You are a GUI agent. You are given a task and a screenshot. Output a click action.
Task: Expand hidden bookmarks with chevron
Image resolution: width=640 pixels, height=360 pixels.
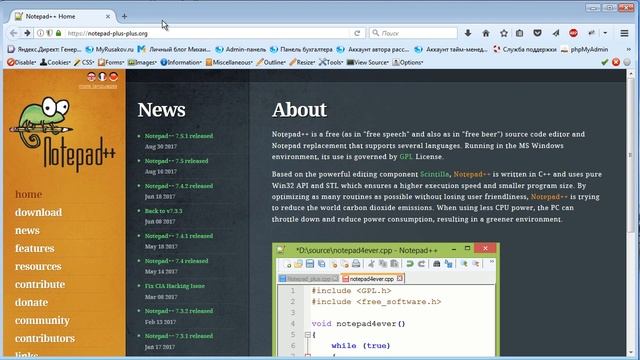click(x=629, y=49)
